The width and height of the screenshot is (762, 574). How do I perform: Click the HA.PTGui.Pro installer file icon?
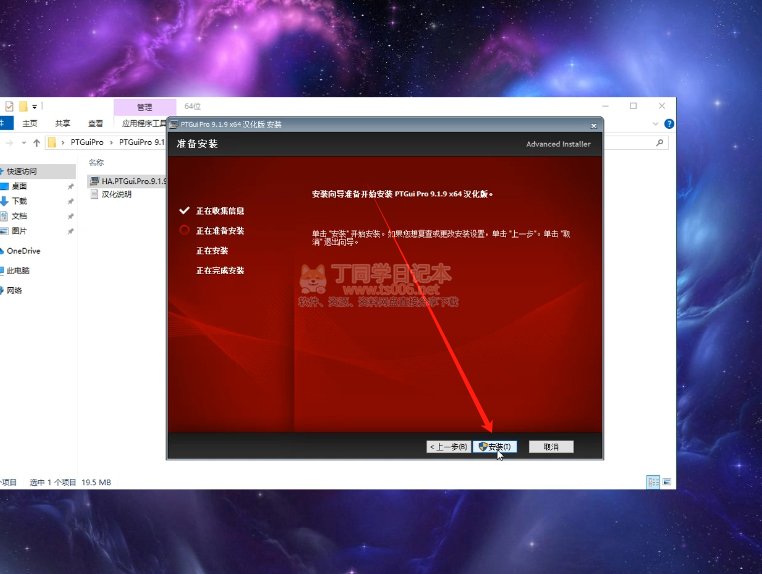[x=94, y=181]
